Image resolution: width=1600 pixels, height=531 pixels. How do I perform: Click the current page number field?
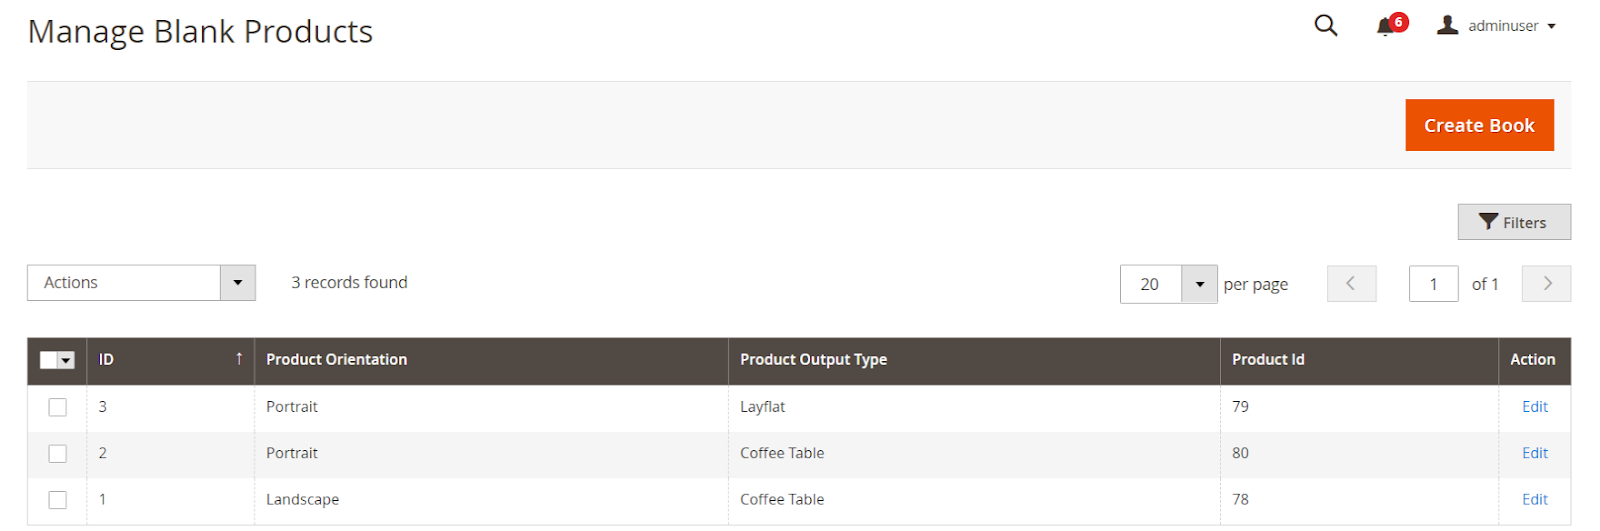click(1432, 284)
